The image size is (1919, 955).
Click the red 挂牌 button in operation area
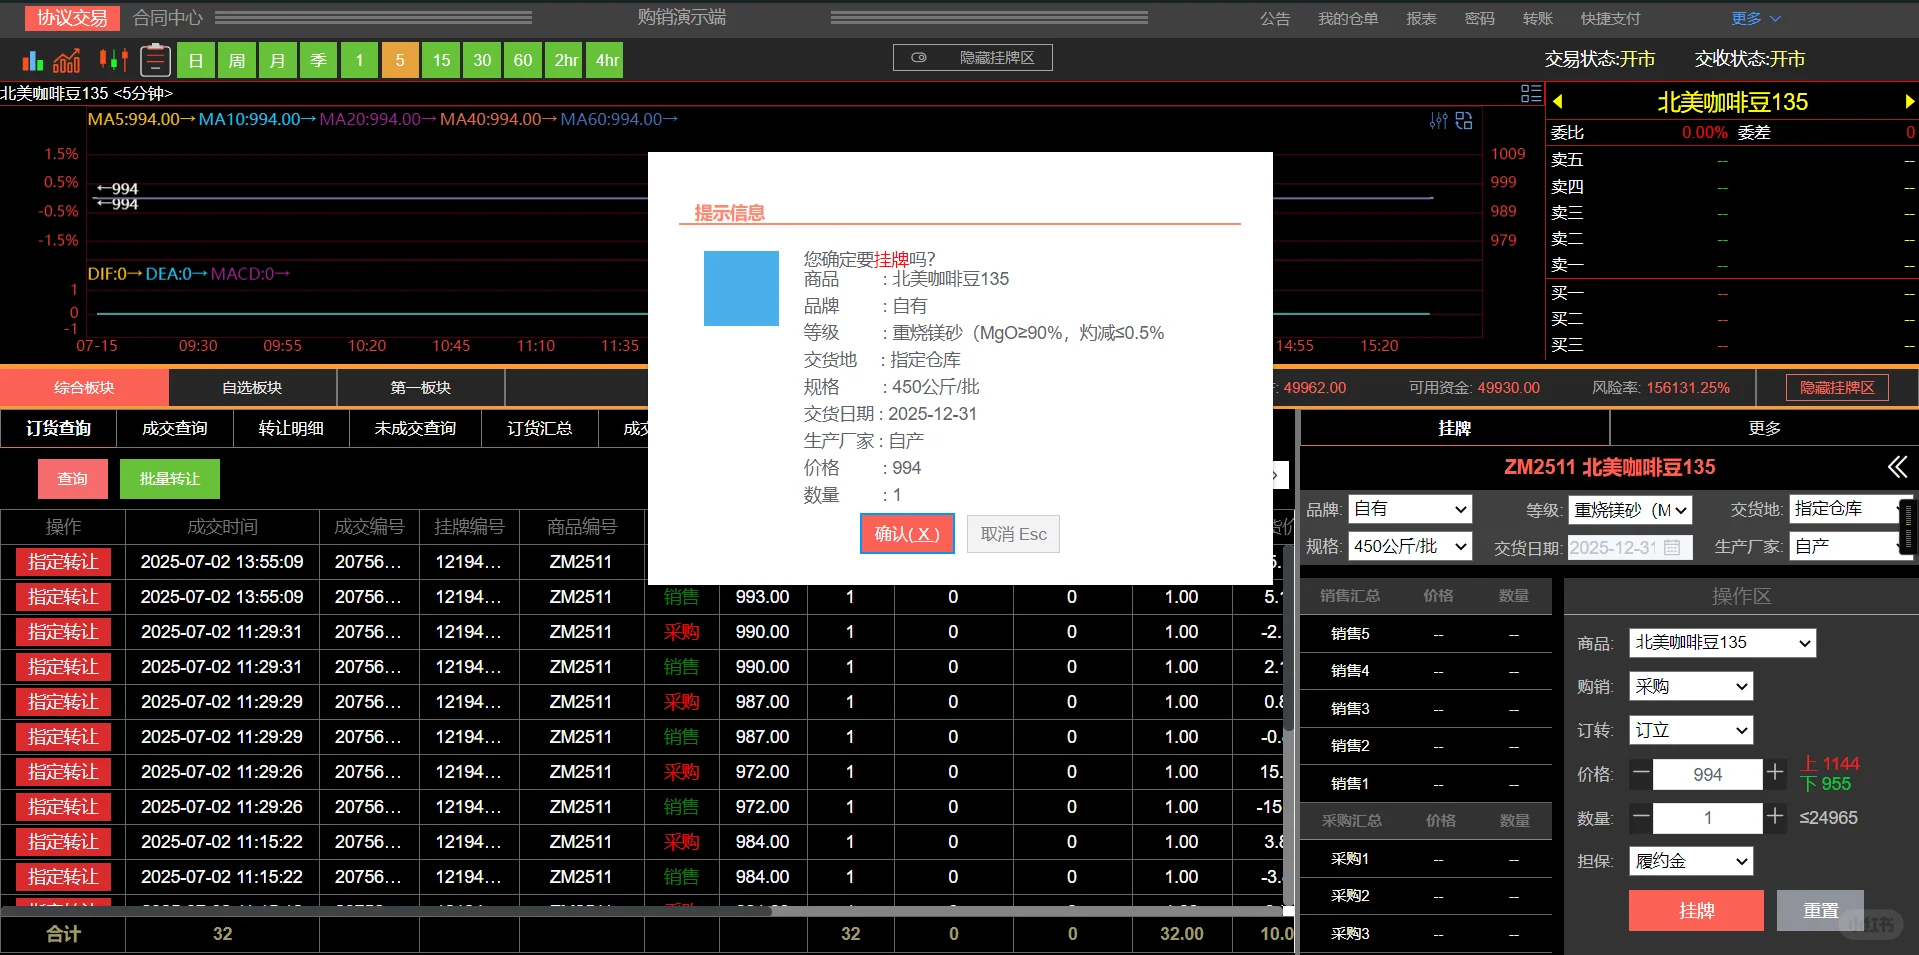pos(1694,910)
